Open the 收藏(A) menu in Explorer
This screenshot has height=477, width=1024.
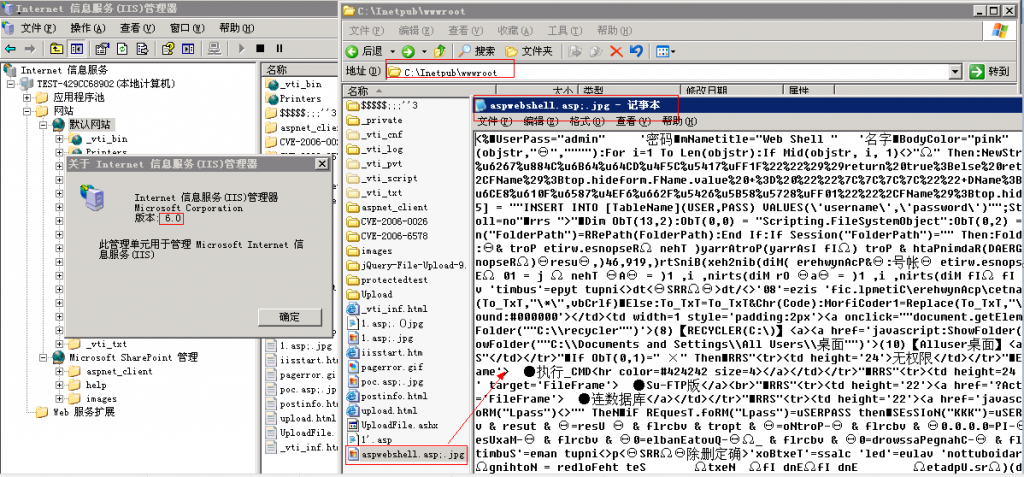(x=517, y=31)
